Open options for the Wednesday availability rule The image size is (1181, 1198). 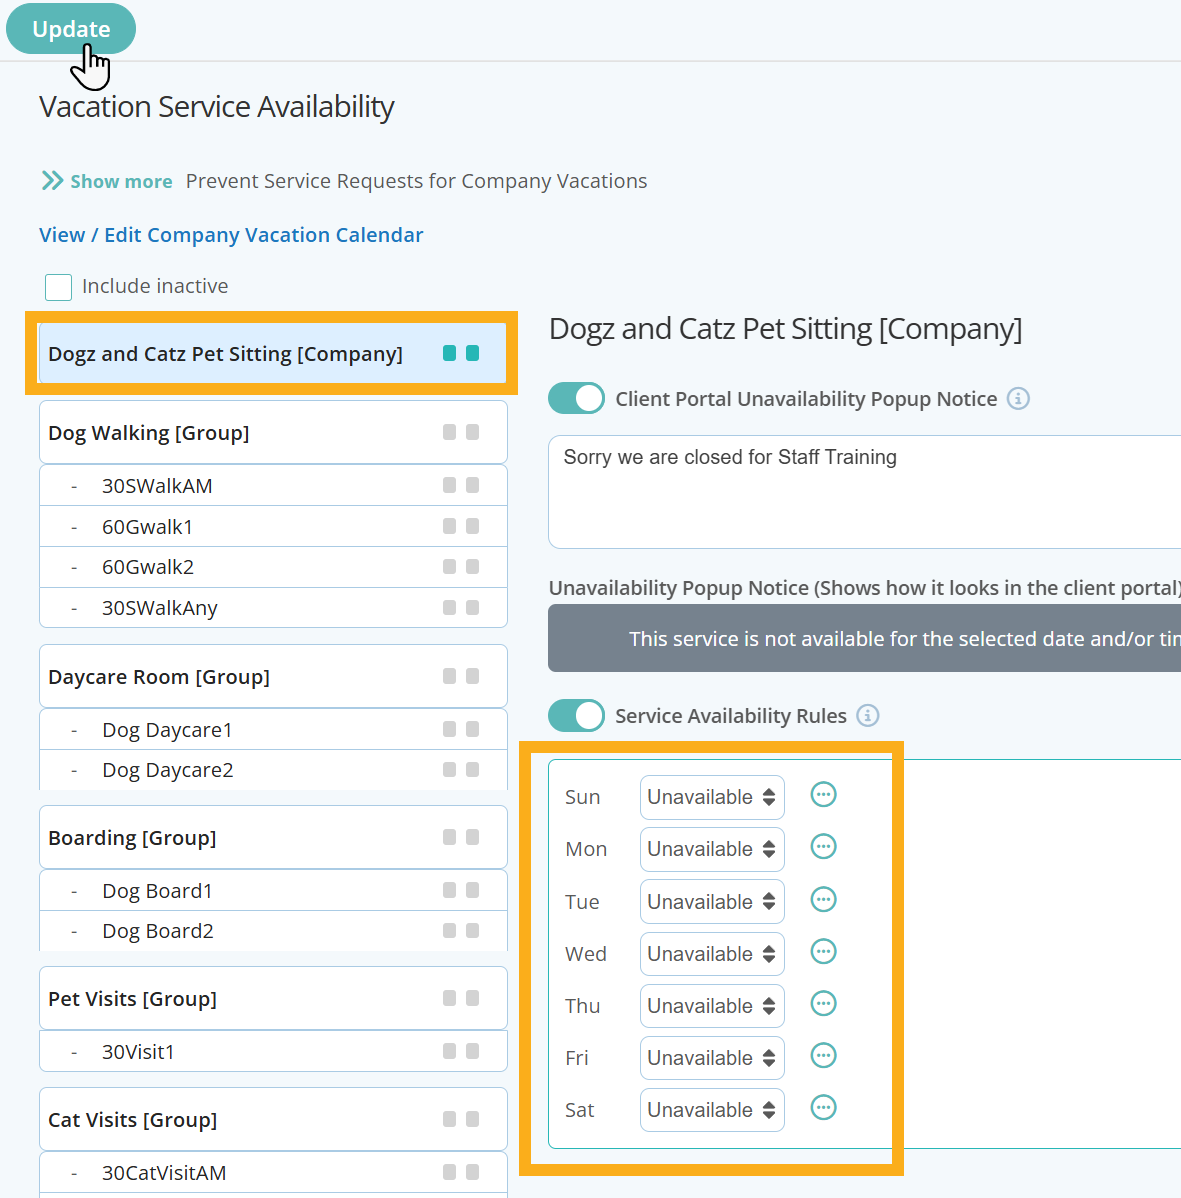pos(823,951)
